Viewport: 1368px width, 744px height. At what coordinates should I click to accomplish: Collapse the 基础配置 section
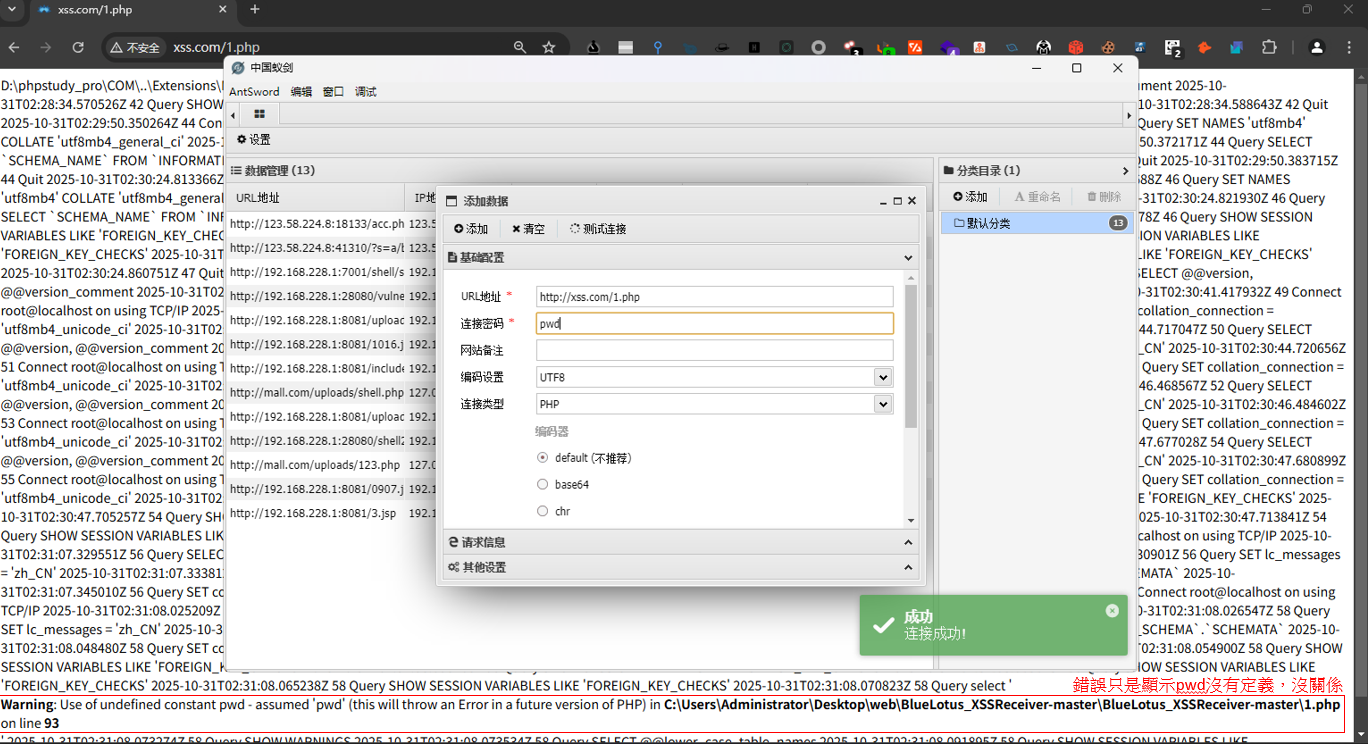click(x=907, y=257)
